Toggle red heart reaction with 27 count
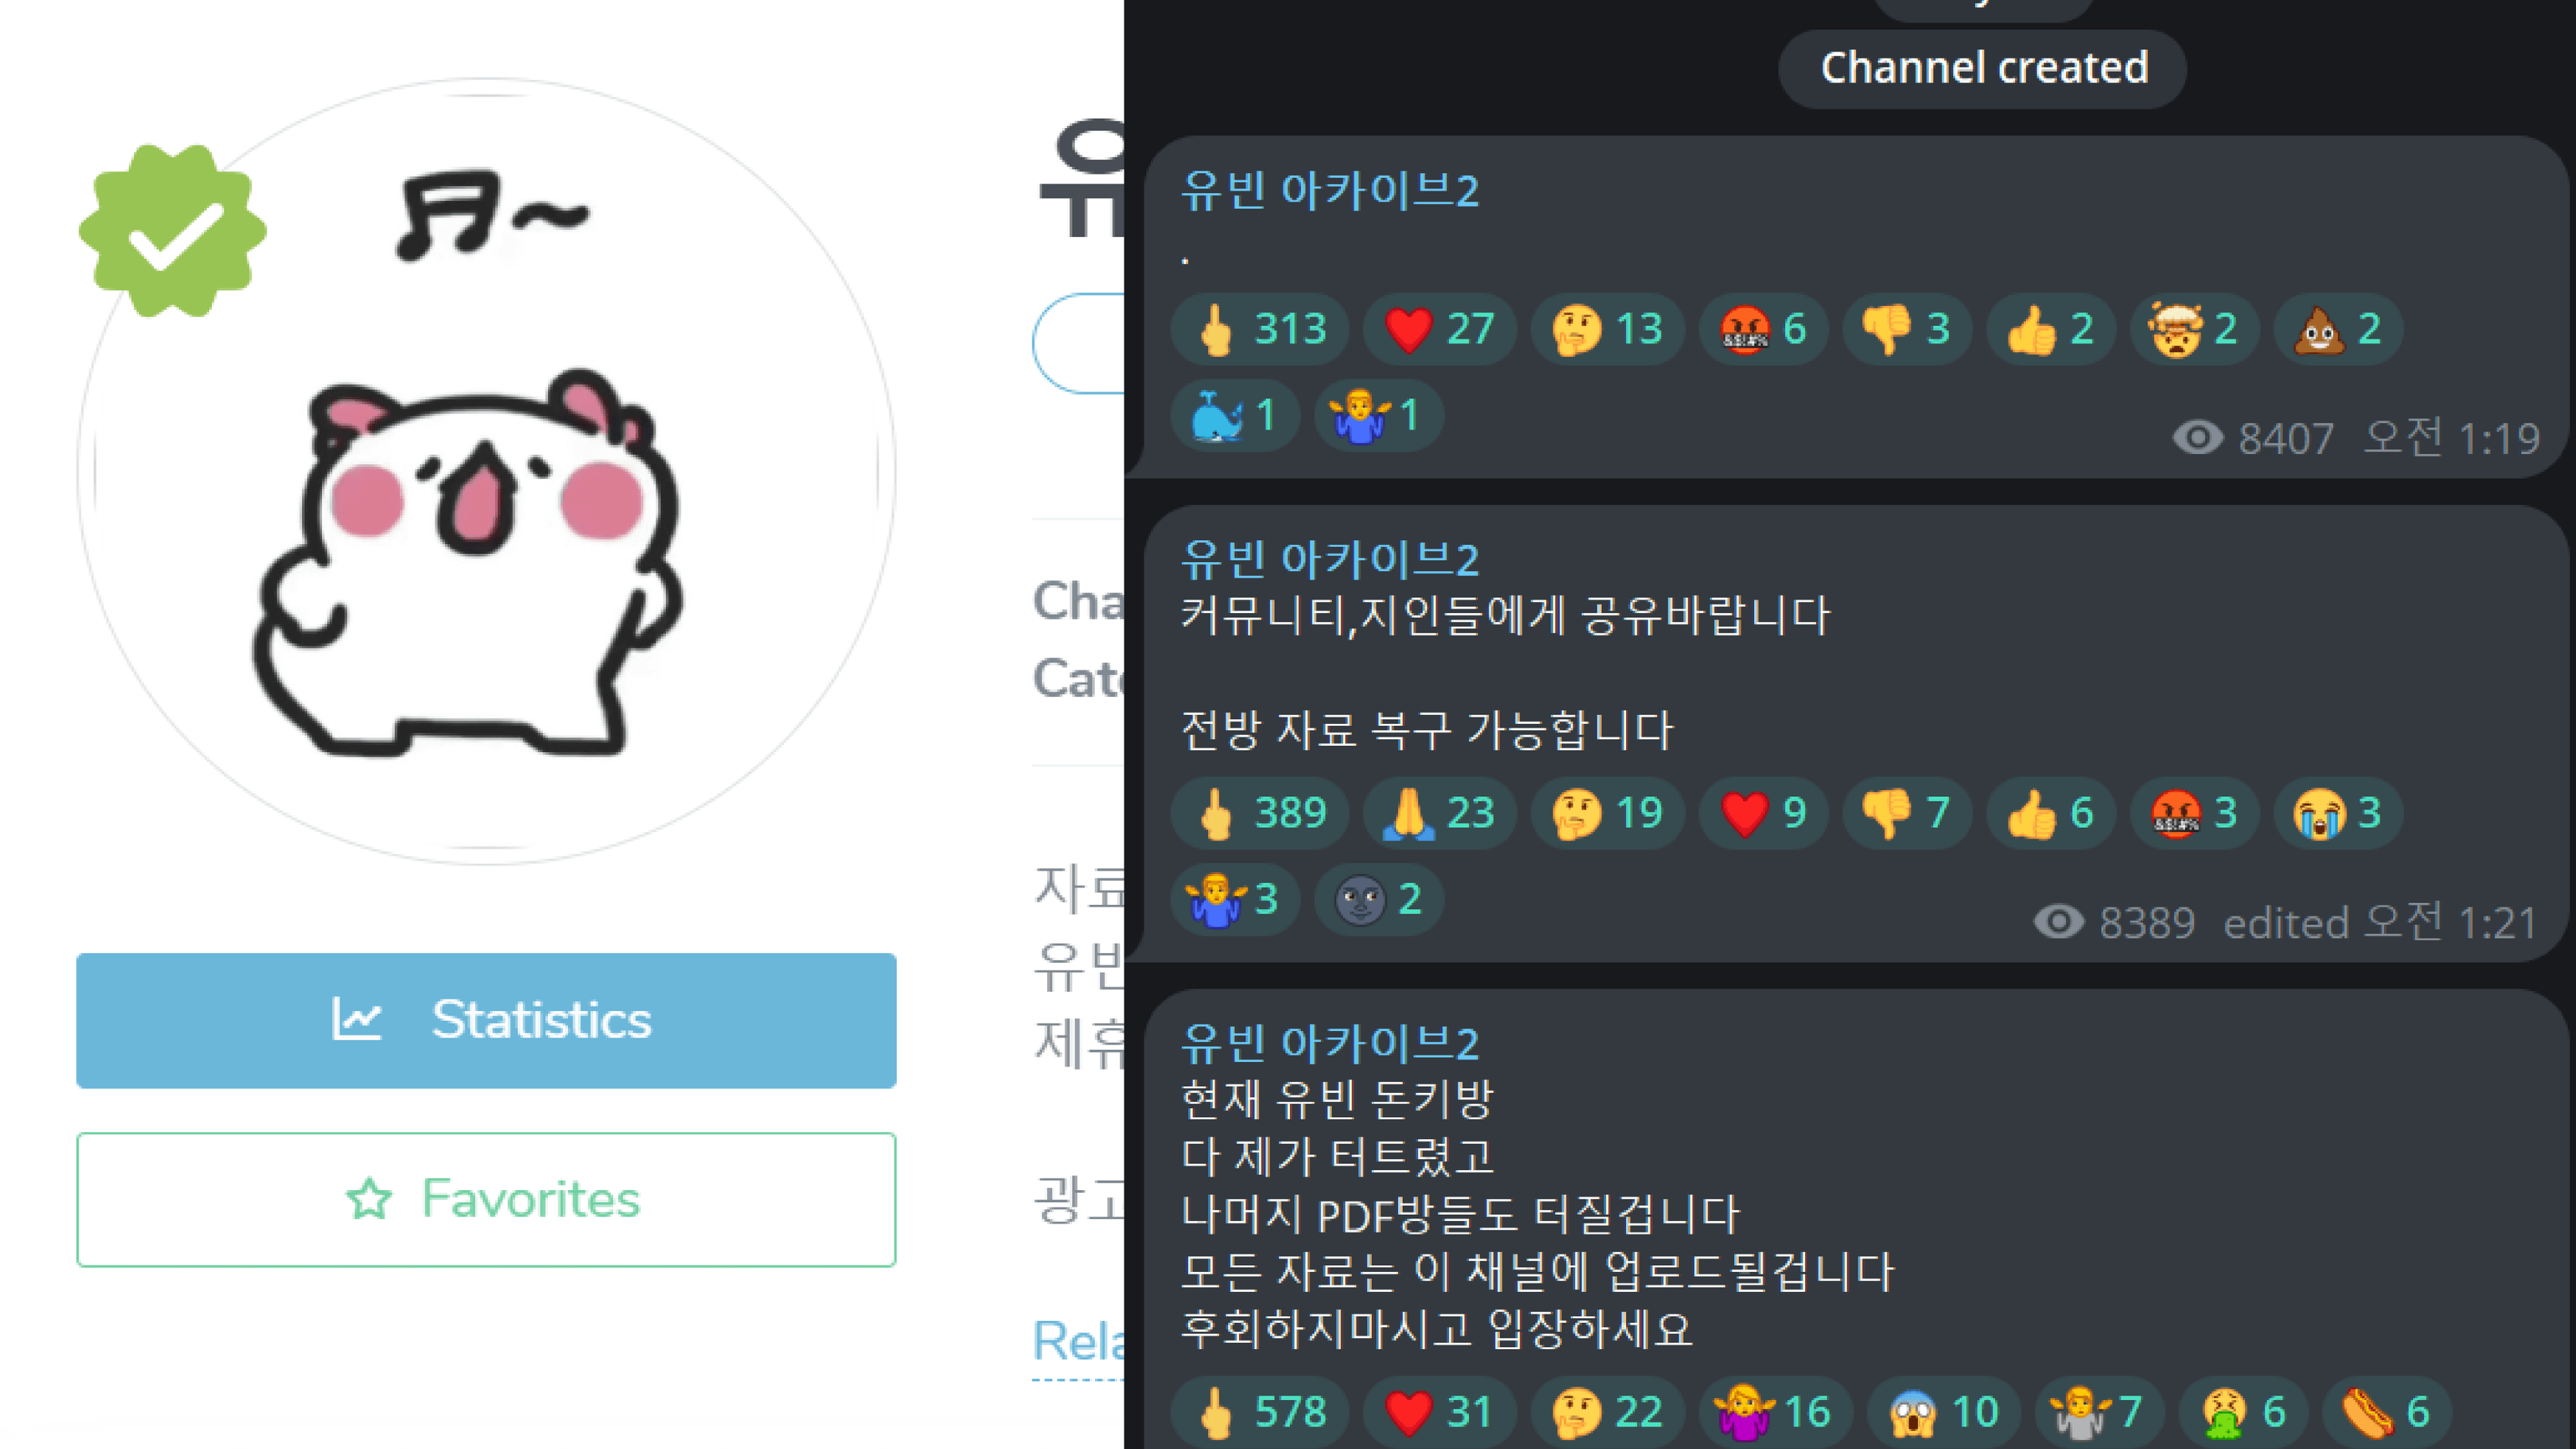 tap(1440, 329)
